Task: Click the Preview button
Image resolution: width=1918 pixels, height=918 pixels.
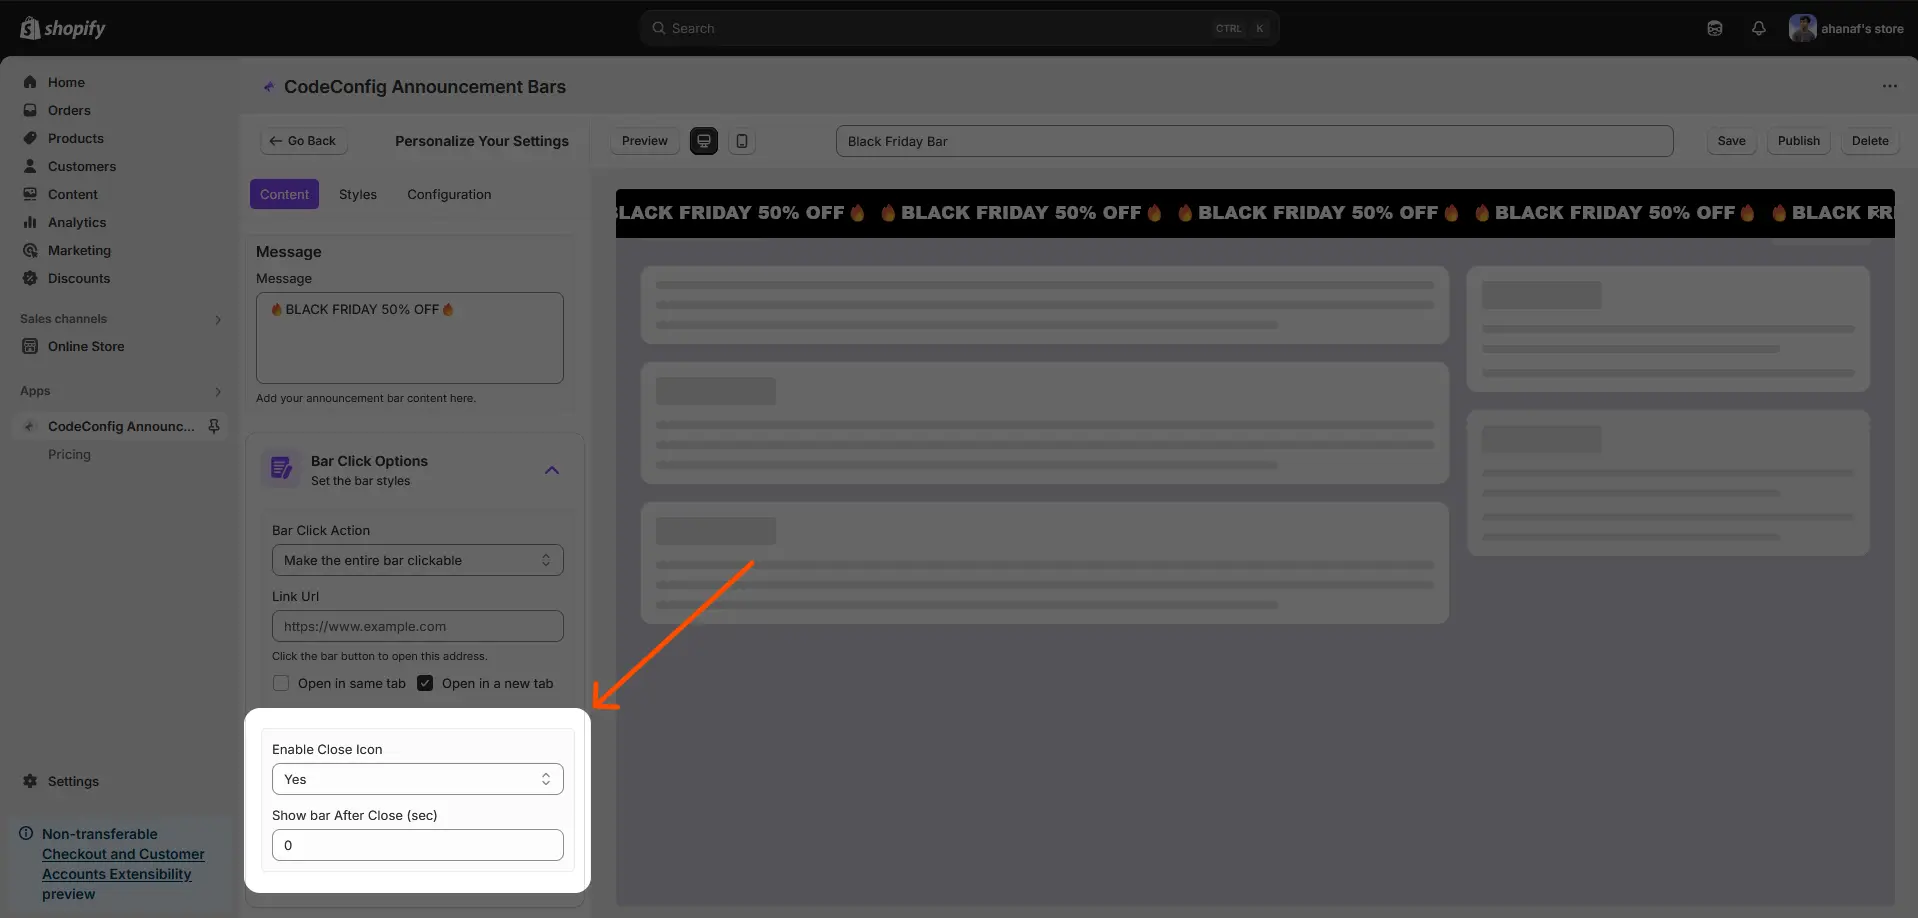Action: pos(645,141)
